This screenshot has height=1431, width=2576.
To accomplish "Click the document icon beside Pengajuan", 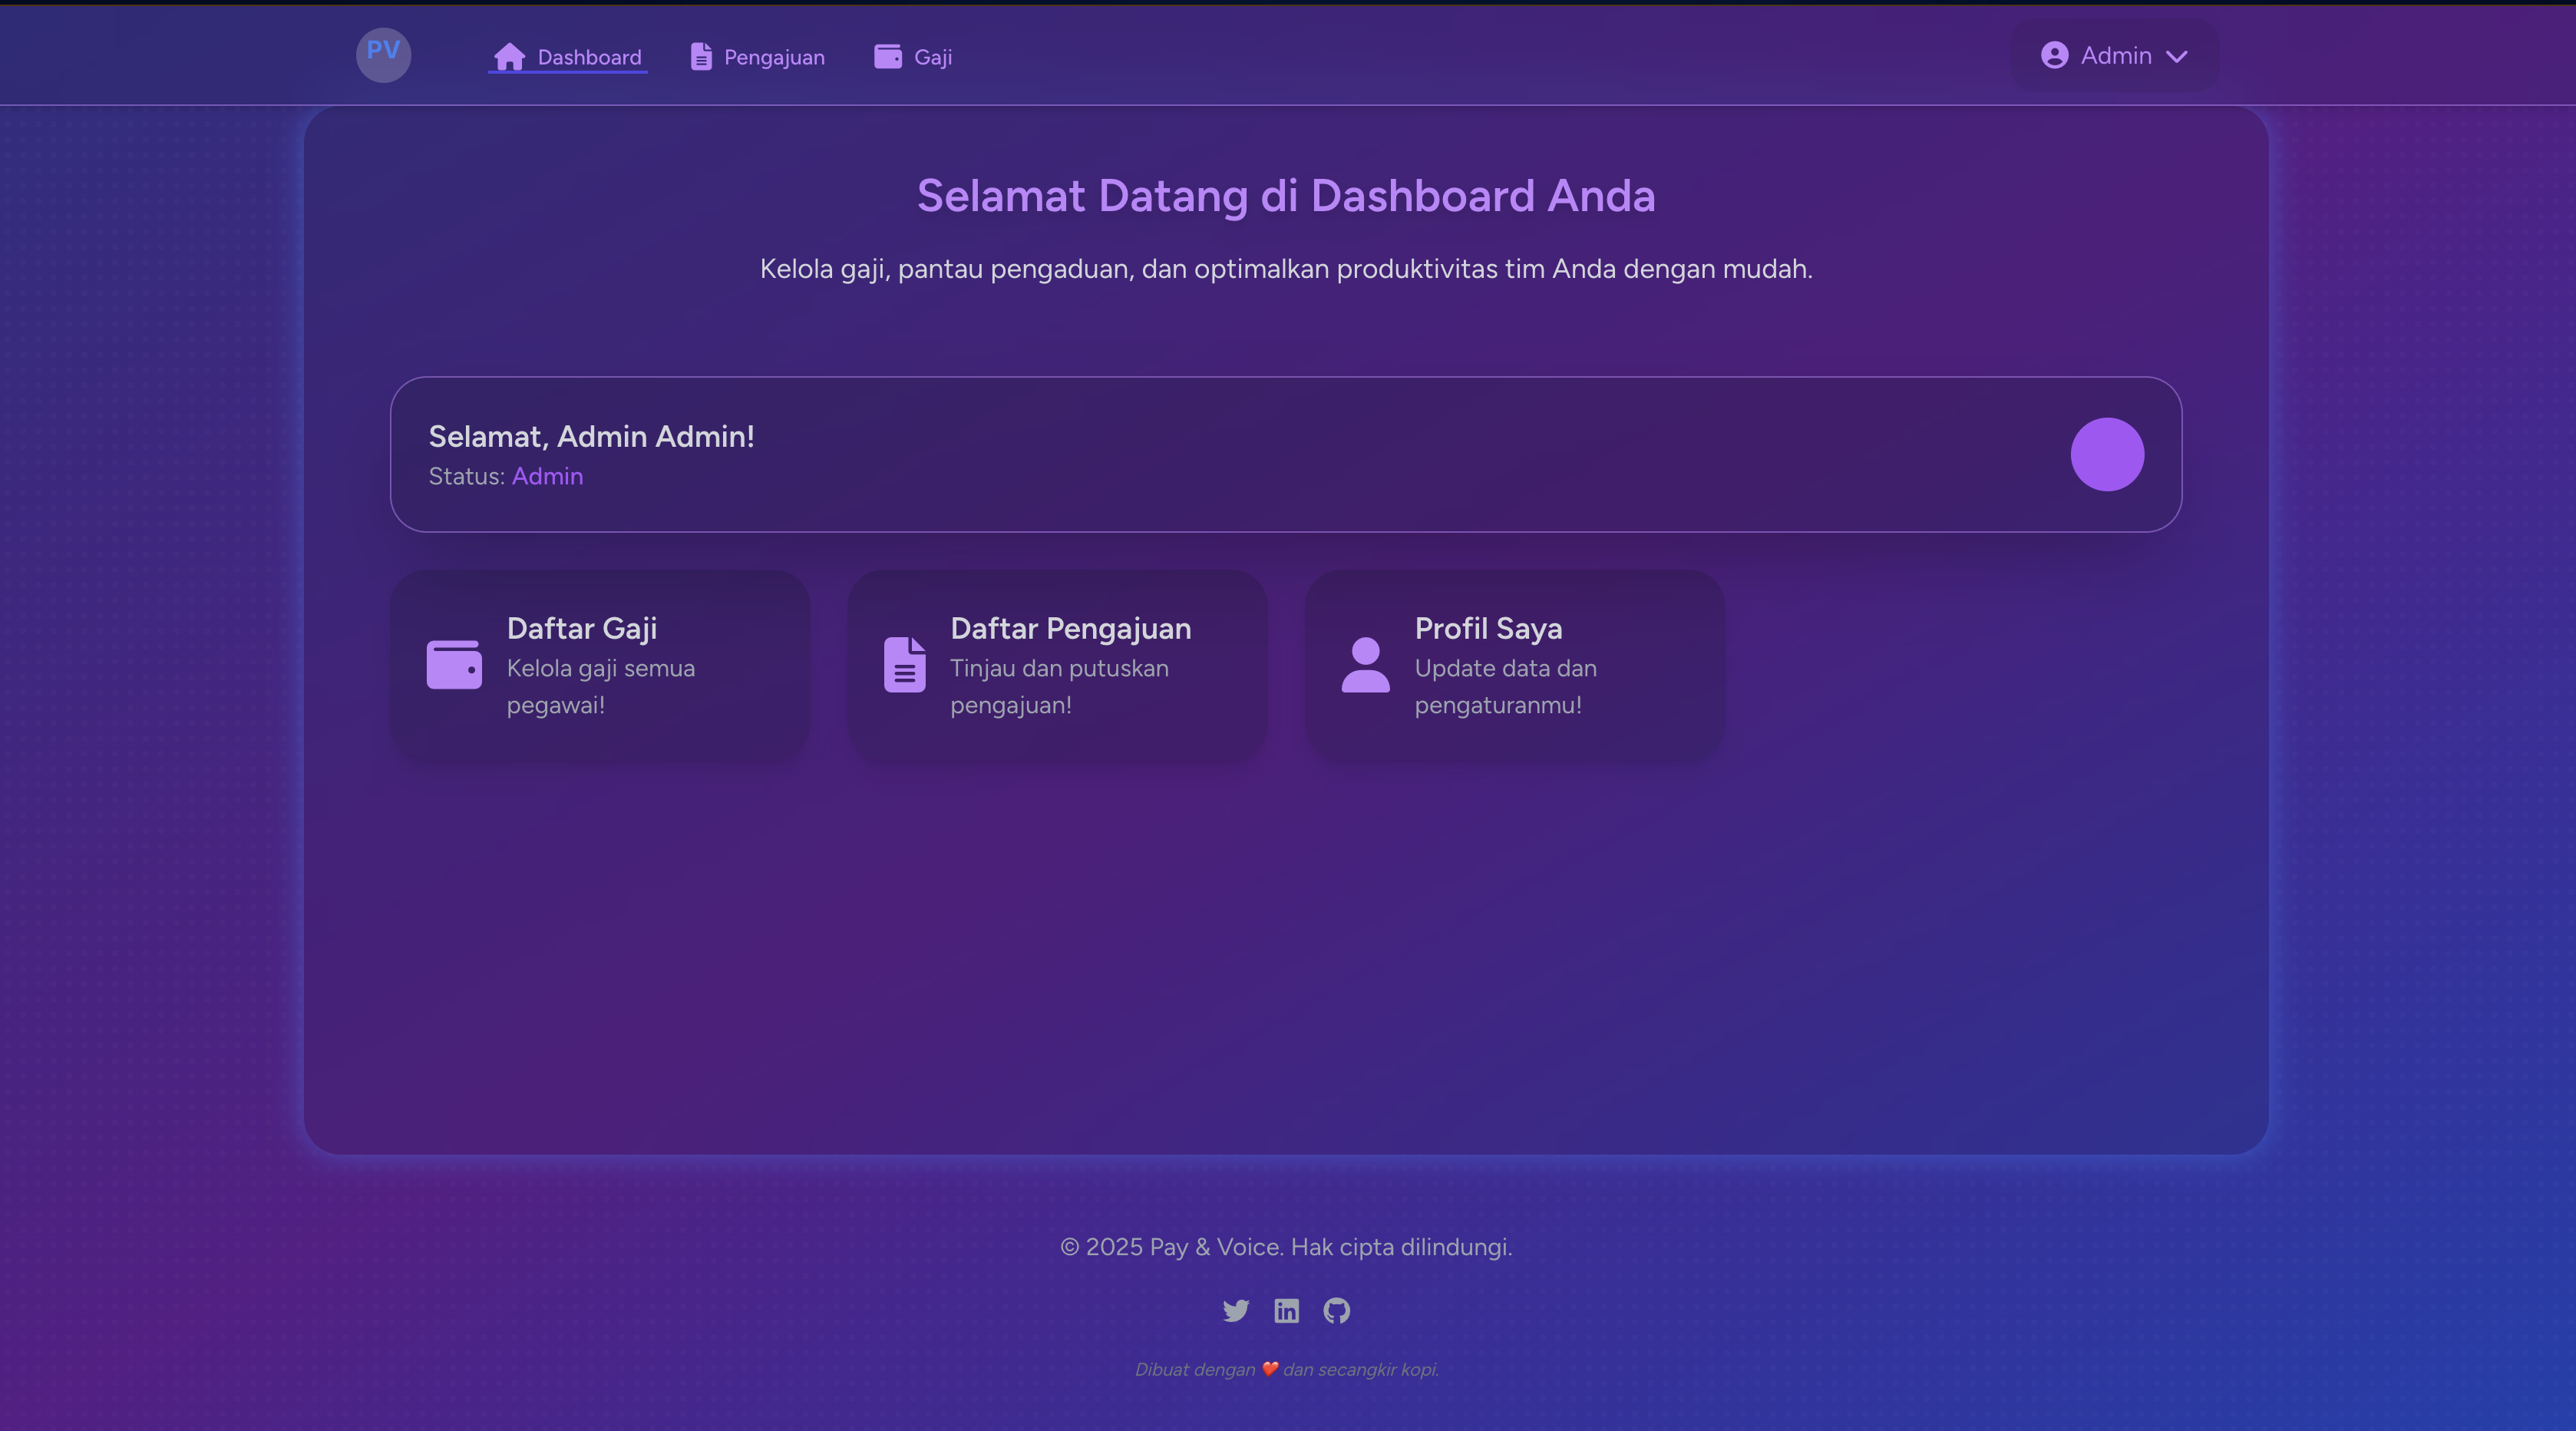I will (x=700, y=57).
